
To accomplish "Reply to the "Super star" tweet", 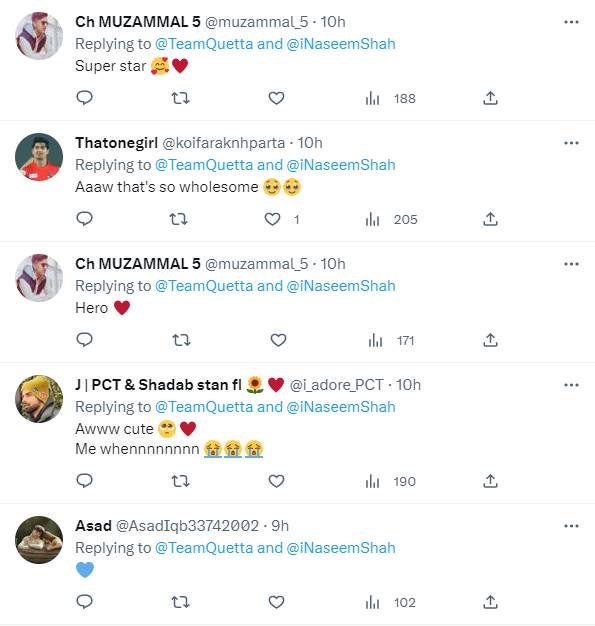I will (84, 98).
